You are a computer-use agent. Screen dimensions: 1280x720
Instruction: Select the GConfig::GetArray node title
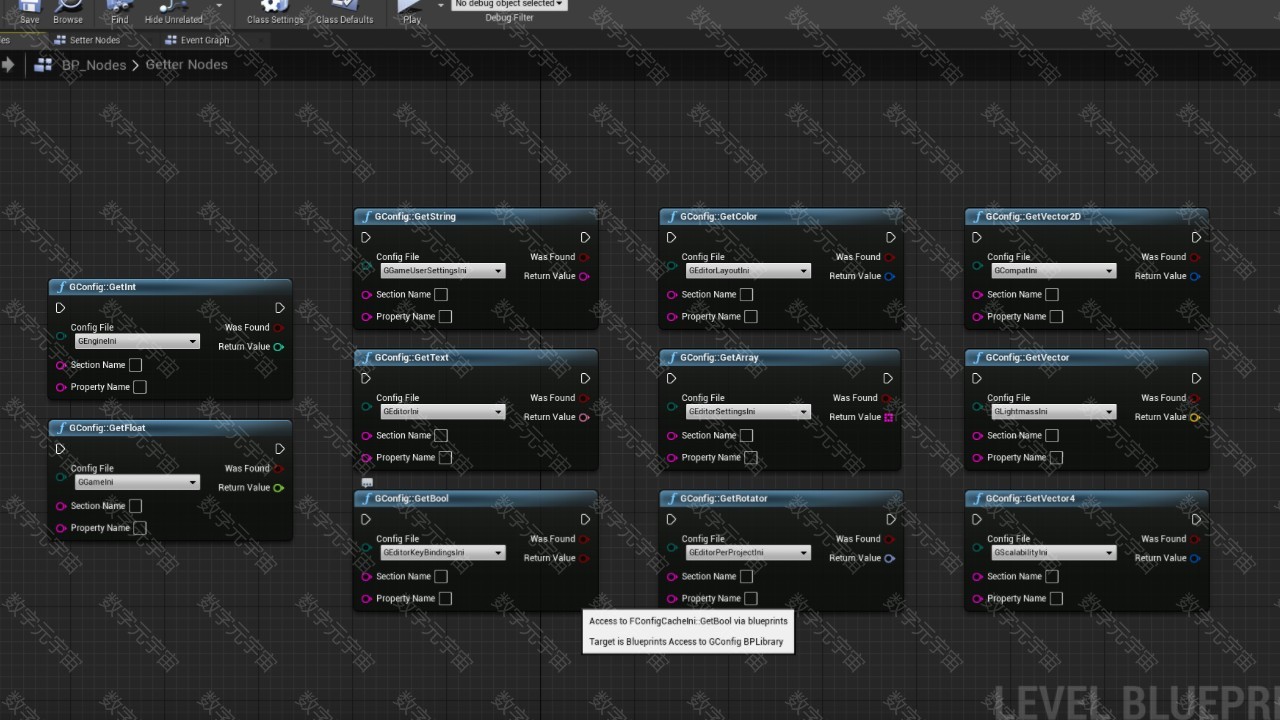(x=719, y=357)
